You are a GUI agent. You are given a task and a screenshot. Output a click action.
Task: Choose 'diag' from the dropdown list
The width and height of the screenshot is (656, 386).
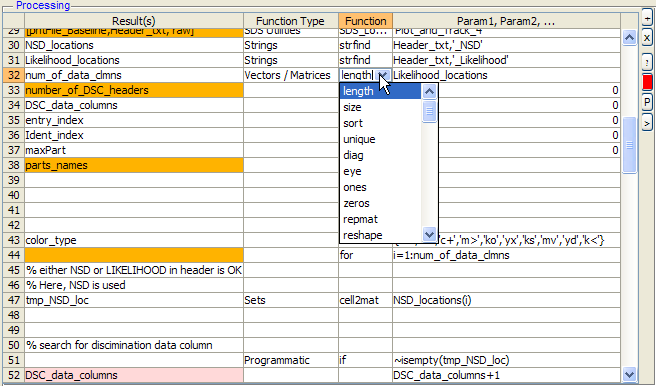click(380, 155)
